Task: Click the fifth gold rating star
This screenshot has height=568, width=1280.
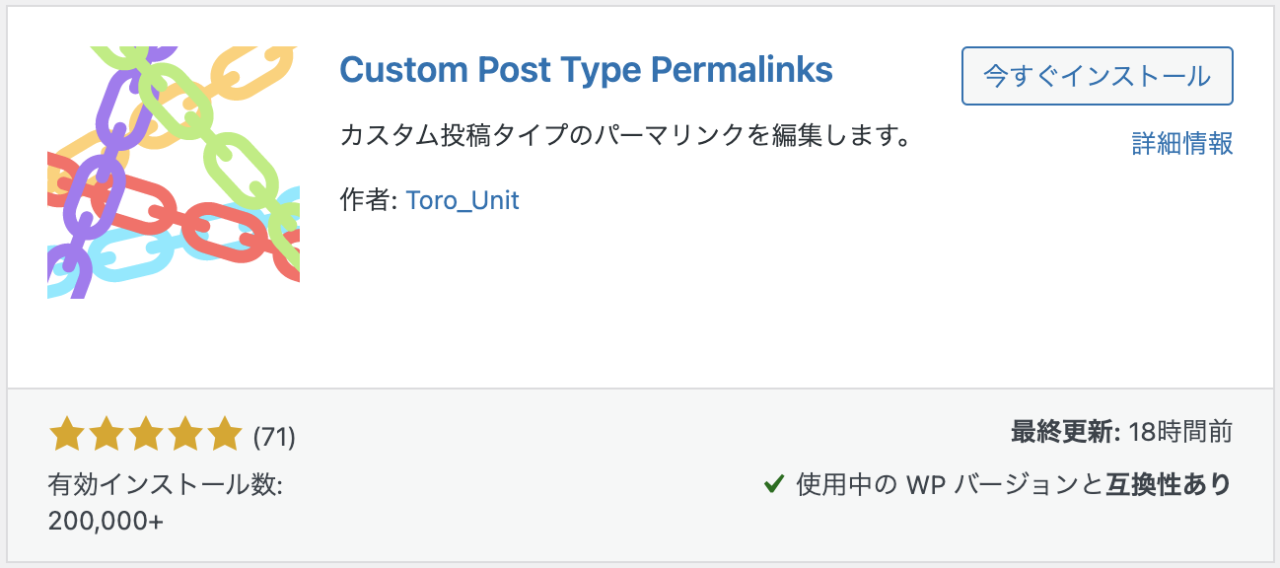Action: coord(223,435)
